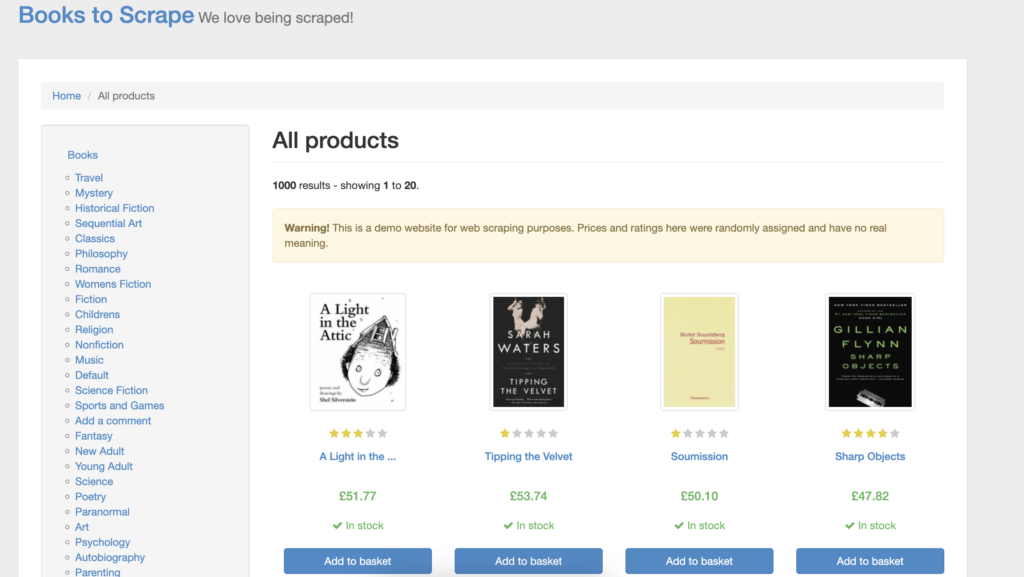Browse the Fantasy category
Screen dimensions: 1024x577
(x=93, y=435)
